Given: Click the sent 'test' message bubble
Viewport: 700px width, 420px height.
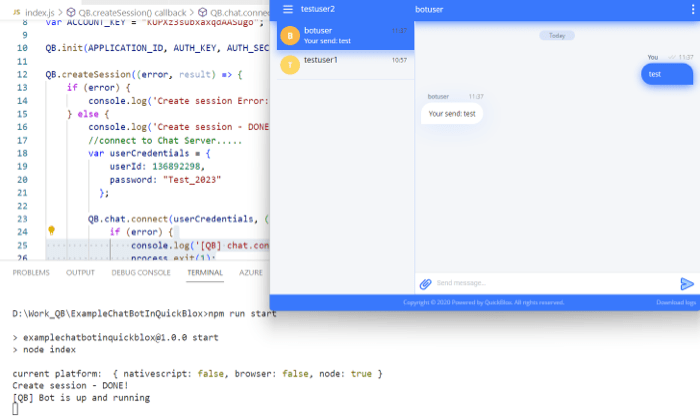Looking at the screenshot, I should [667, 74].
